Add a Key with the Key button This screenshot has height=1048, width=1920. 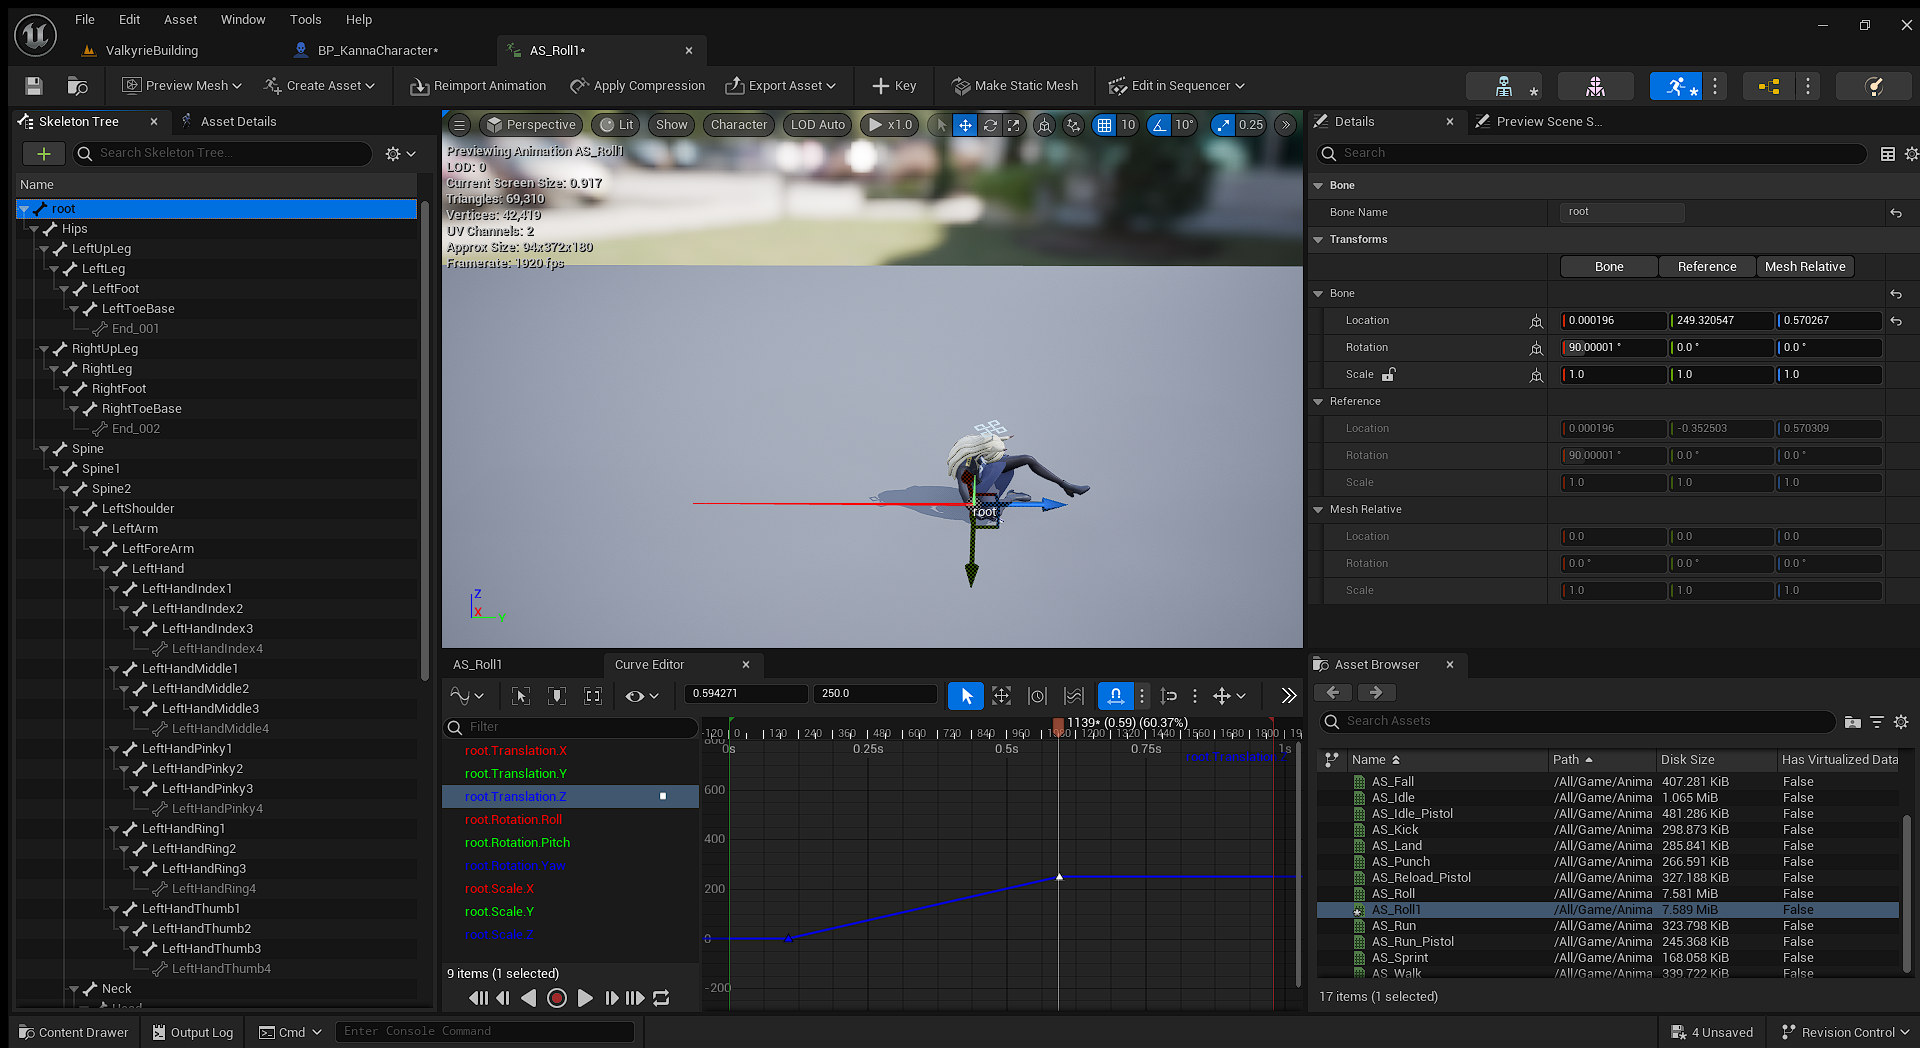(894, 86)
